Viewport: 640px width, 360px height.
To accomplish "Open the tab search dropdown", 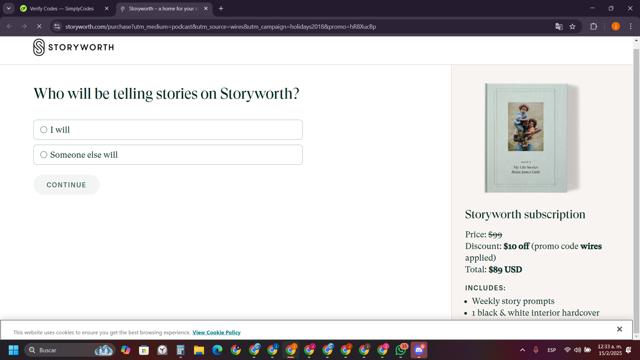I will click(9, 9).
